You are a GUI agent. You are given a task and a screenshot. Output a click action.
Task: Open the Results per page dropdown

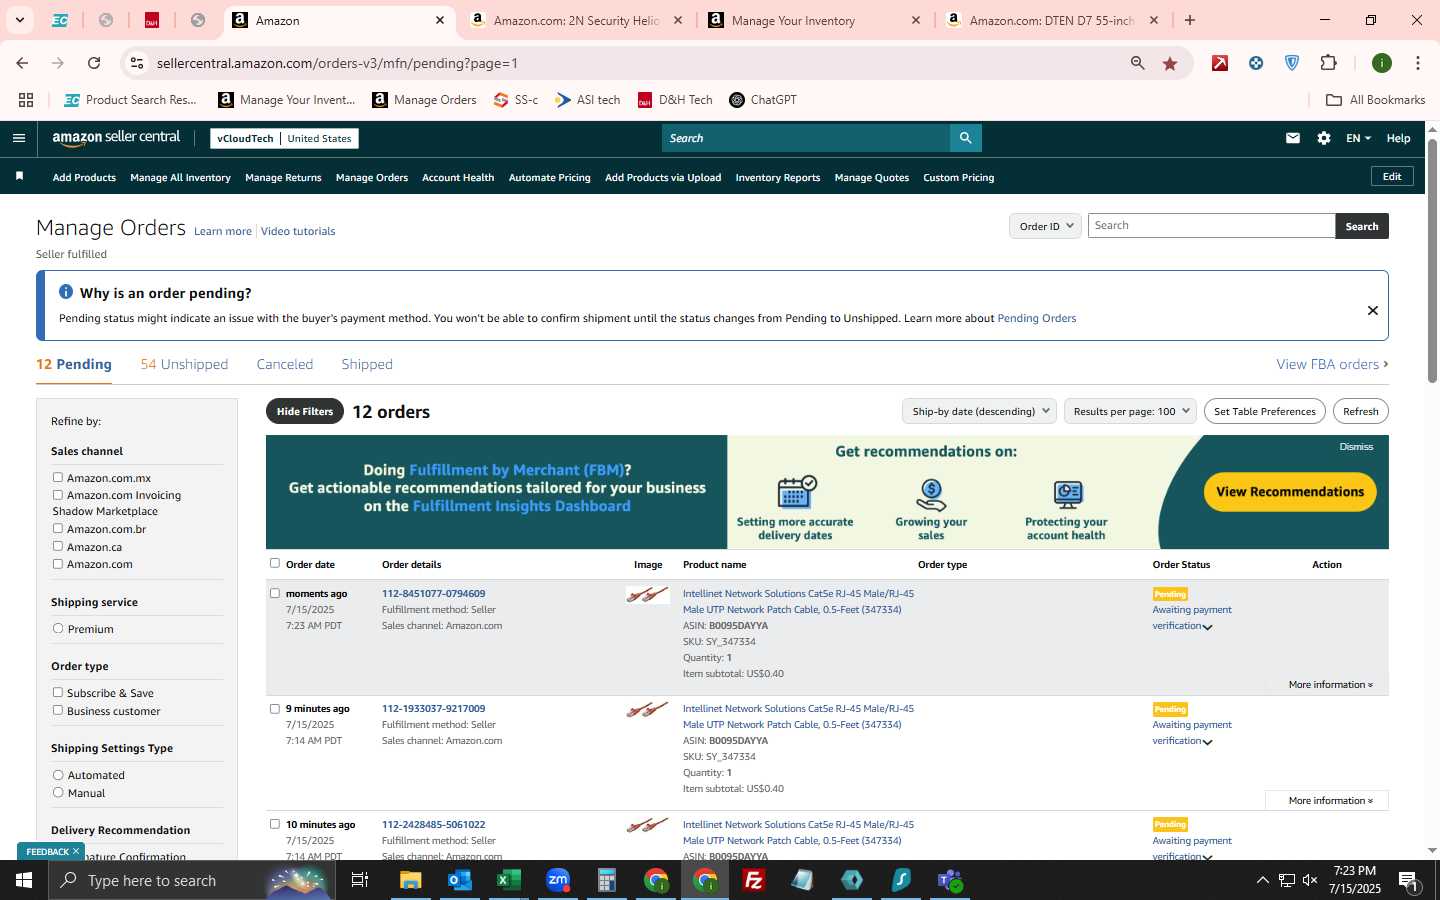click(x=1130, y=411)
